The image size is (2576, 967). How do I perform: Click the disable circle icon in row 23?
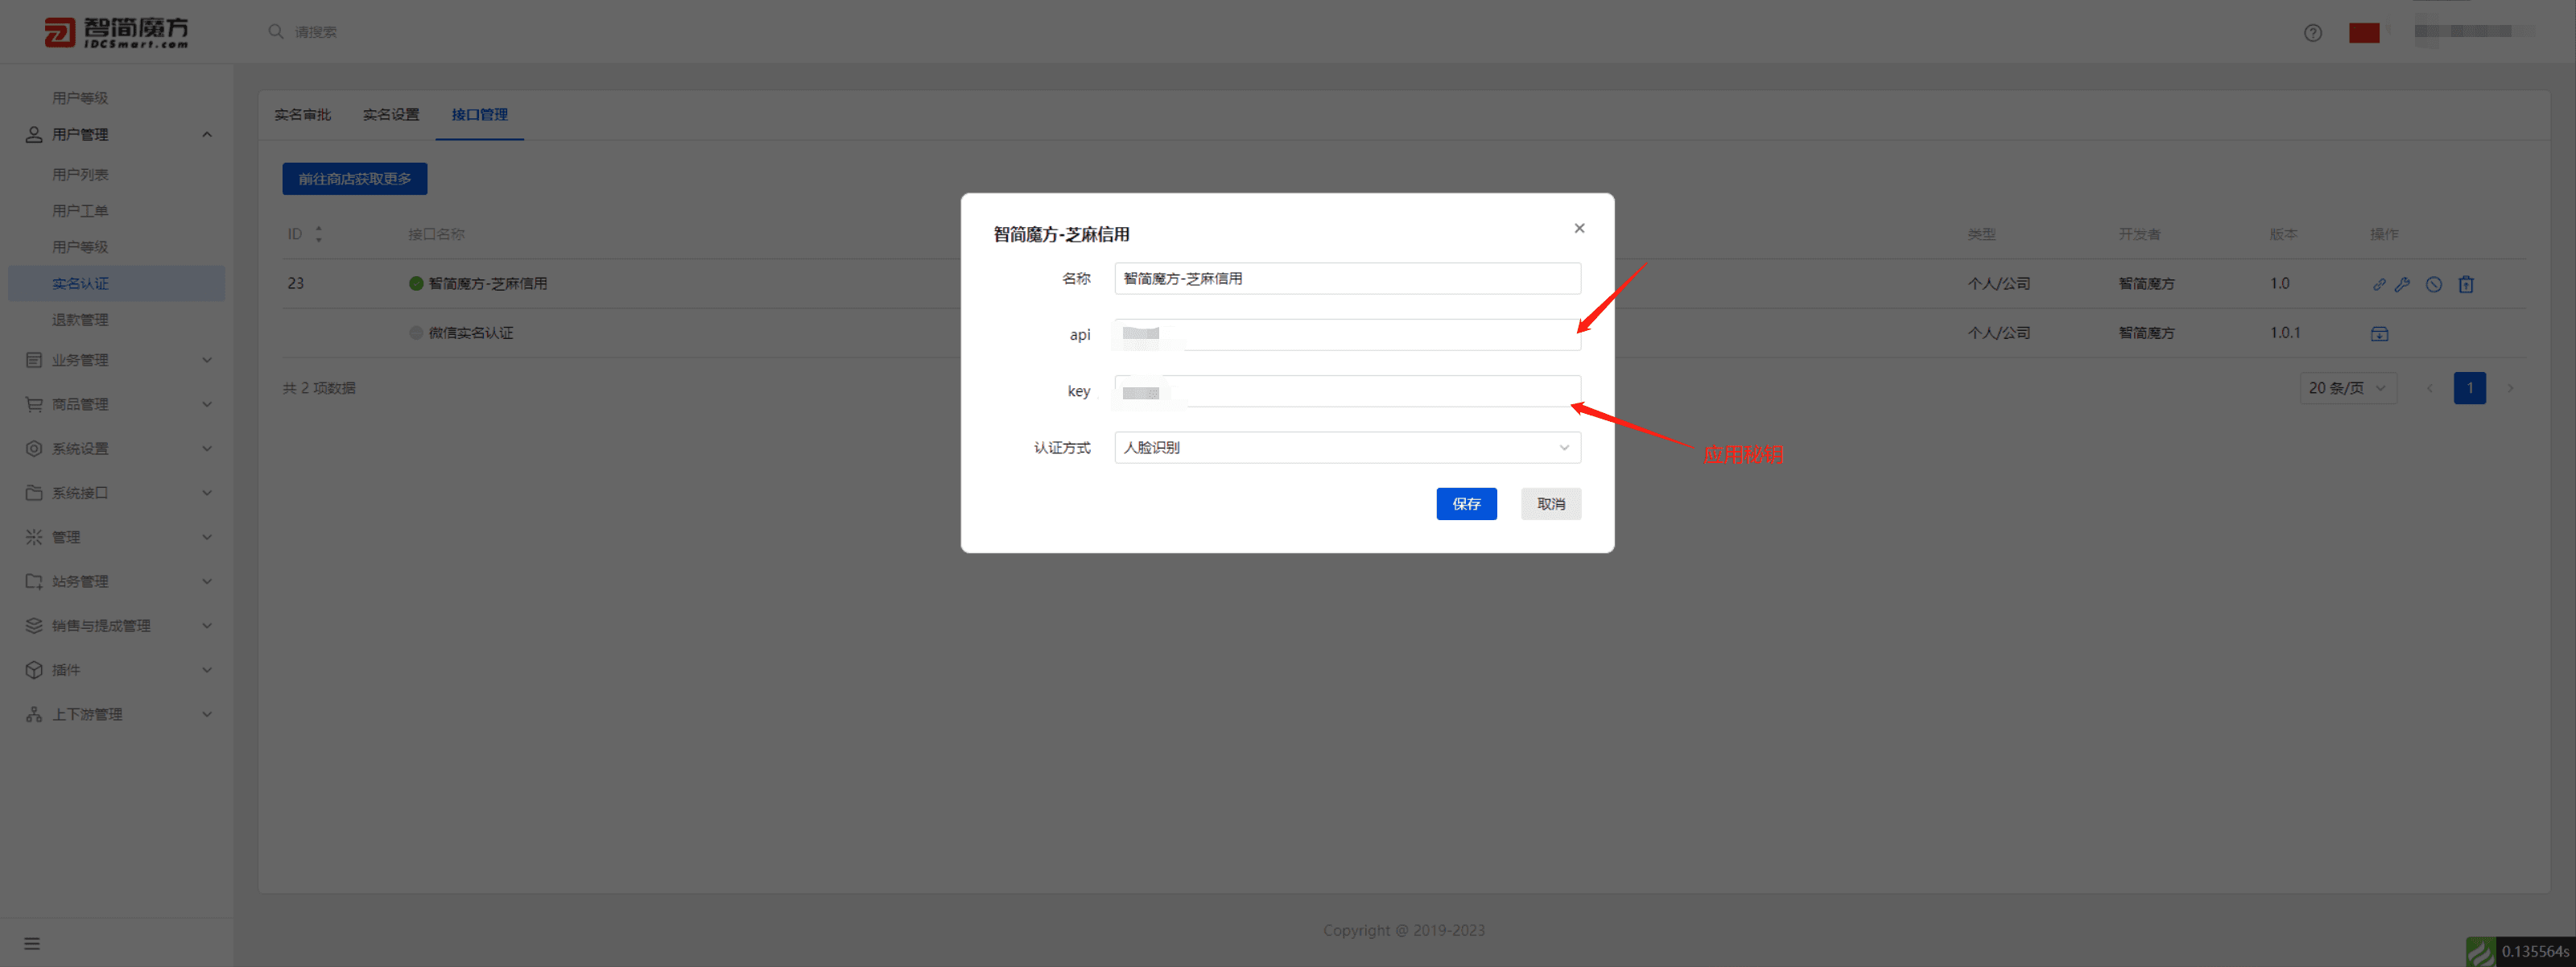[2433, 284]
